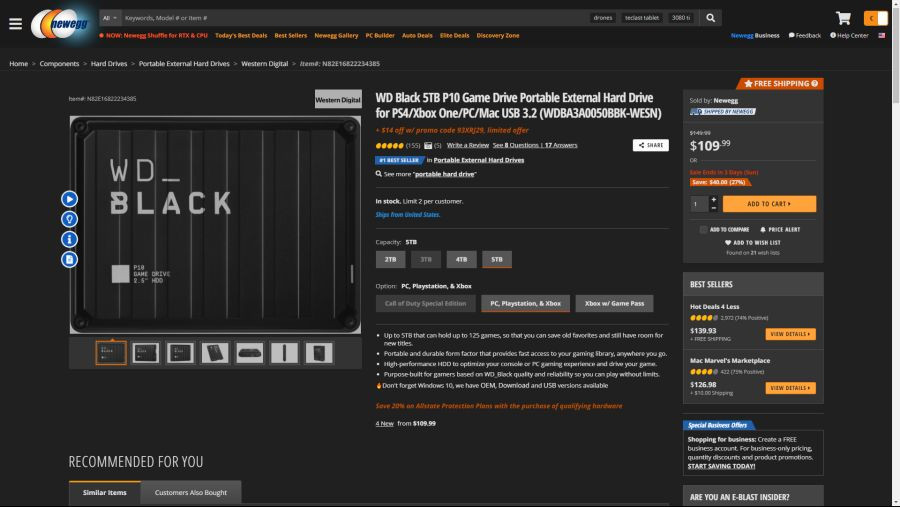Open PC Builder
900x507 pixels.
(x=380, y=36)
